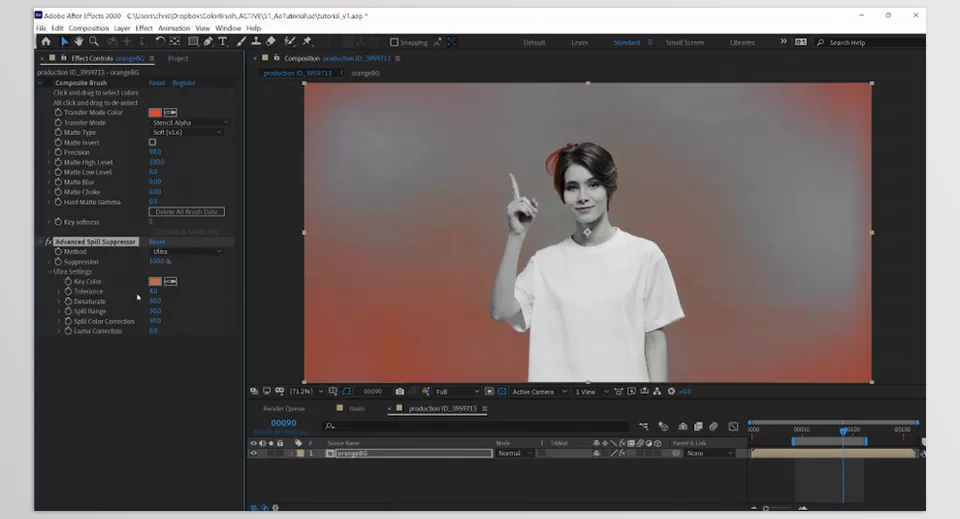960x519 pixels.
Task: Open the Active Camera dropdown
Action: pyautogui.click(x=539, y=392)
